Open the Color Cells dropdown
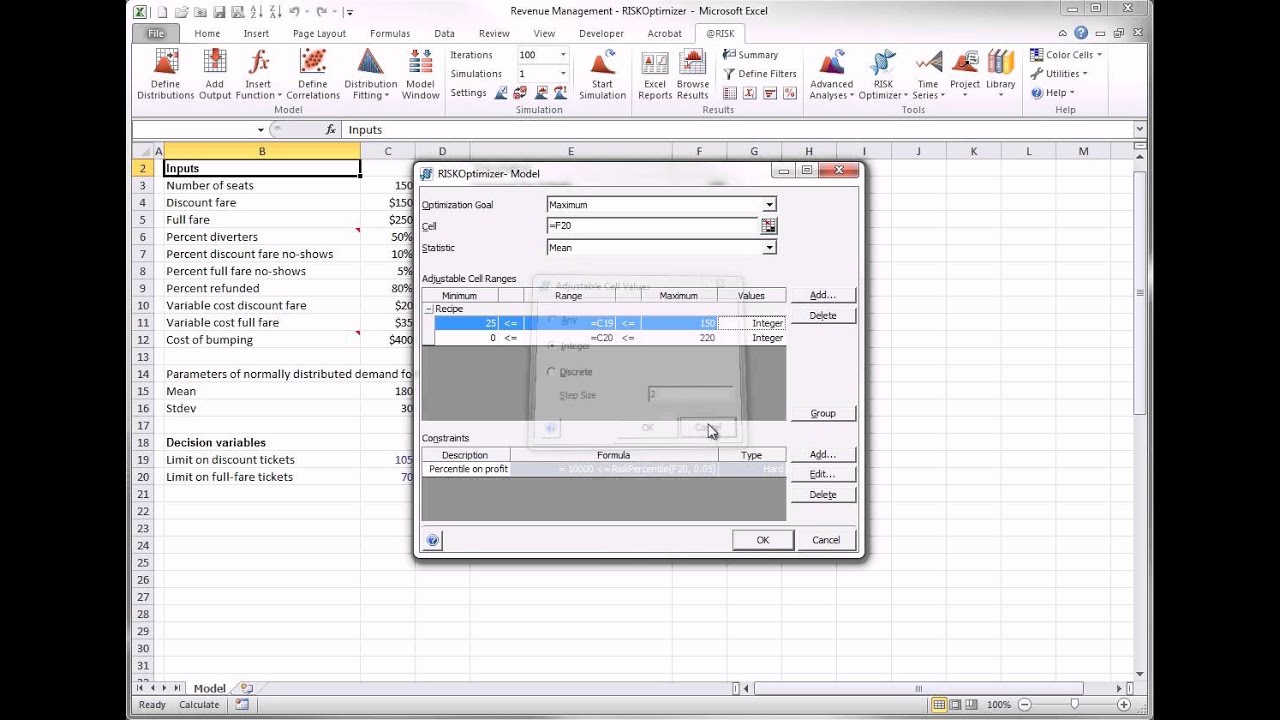This screenshot has width=1280, height=720. click(1066, 55)
